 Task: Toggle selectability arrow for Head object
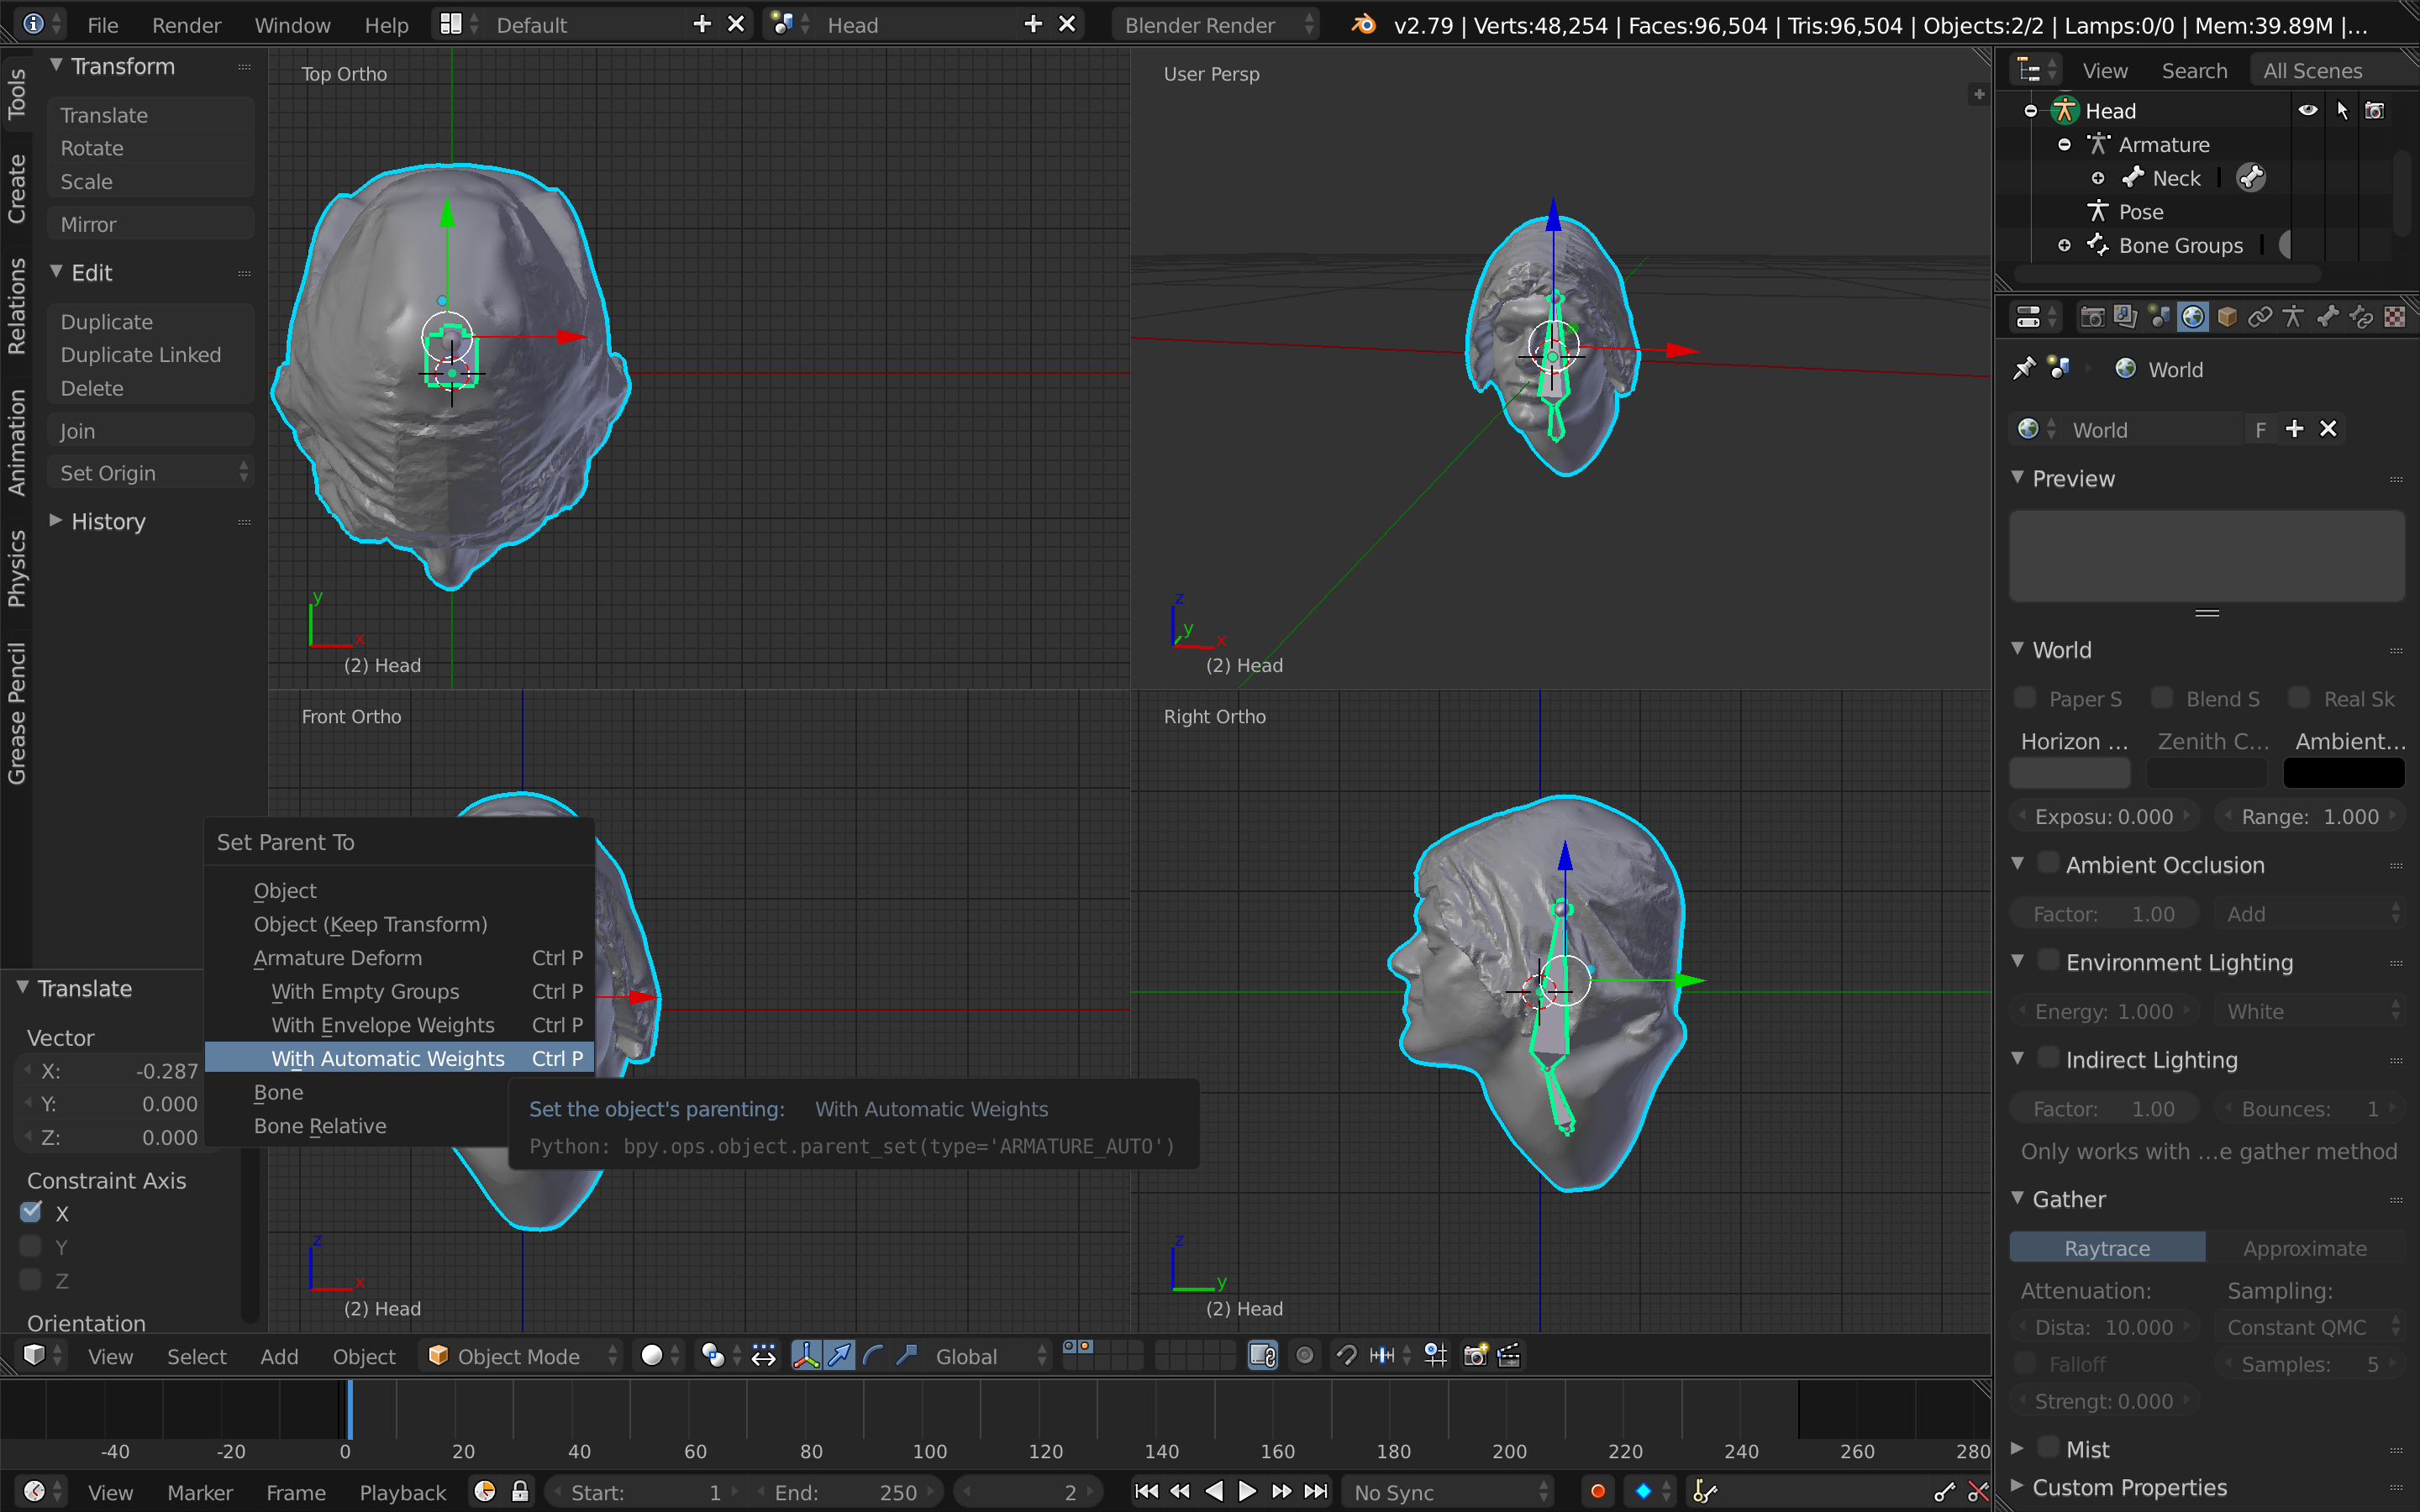click(x=2342, y=111)
